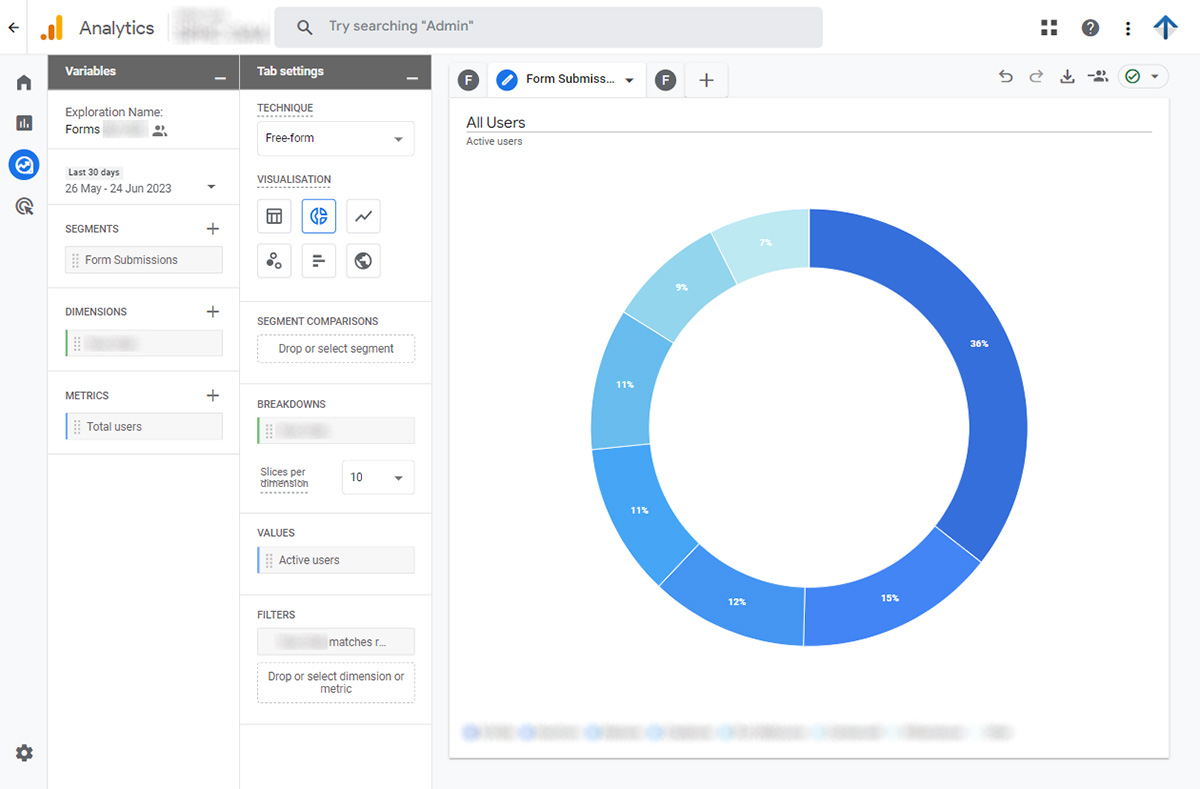The image size is (1200, 789).
Task: Open the Help question mark icon
Action: [x=1090, y=28]
